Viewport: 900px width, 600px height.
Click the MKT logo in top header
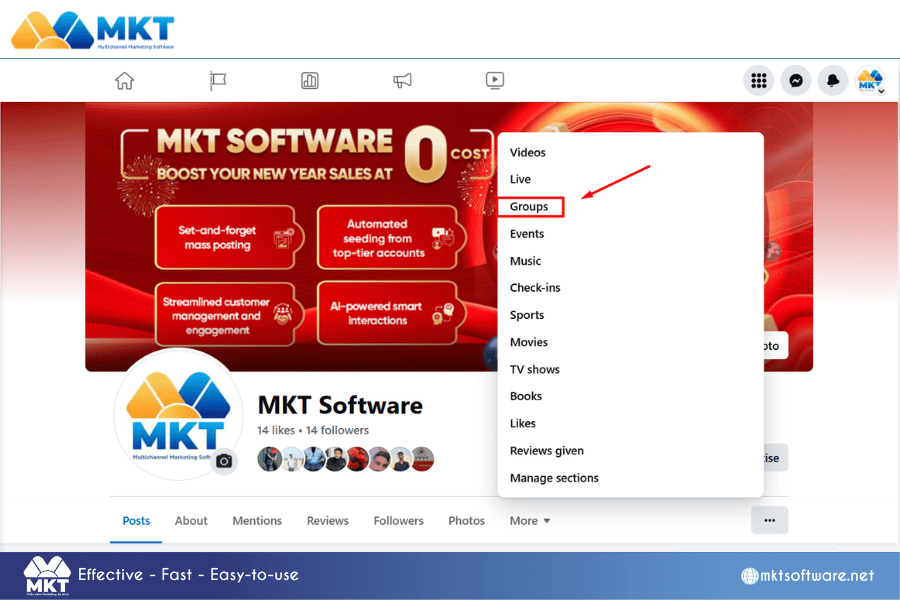tap(93, 30)
